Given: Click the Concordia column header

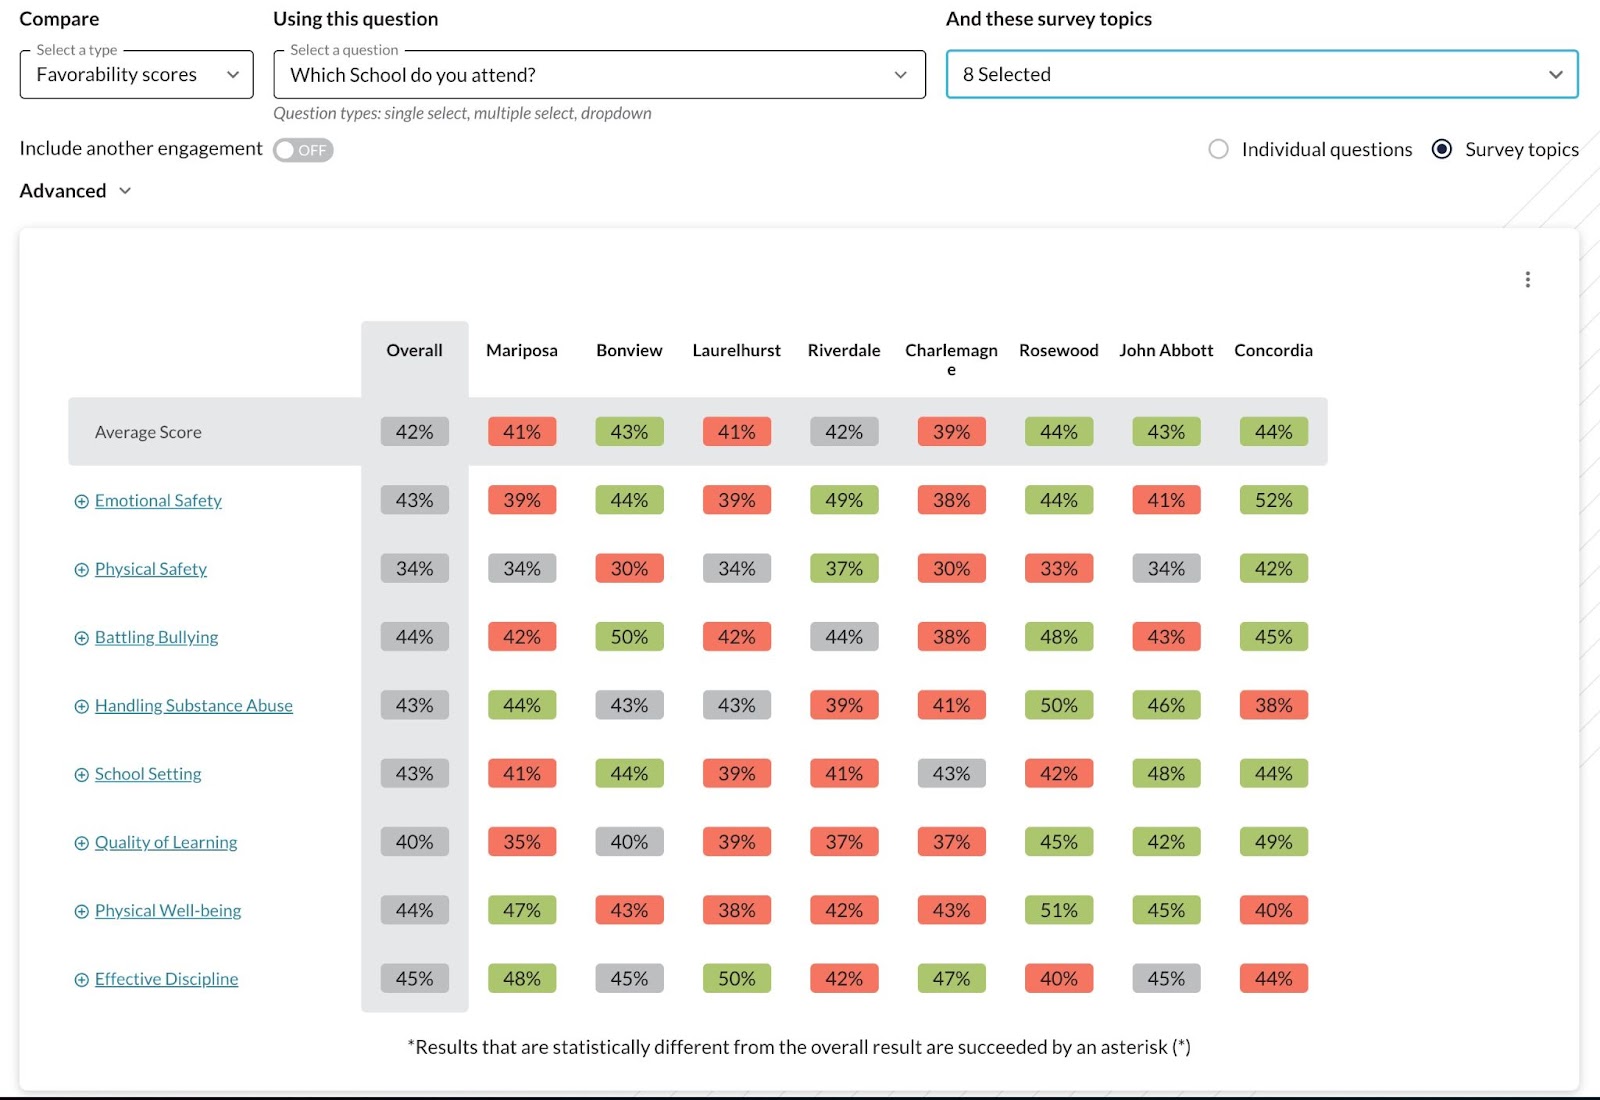Looking at the screenshot, I should point(1274,351).
